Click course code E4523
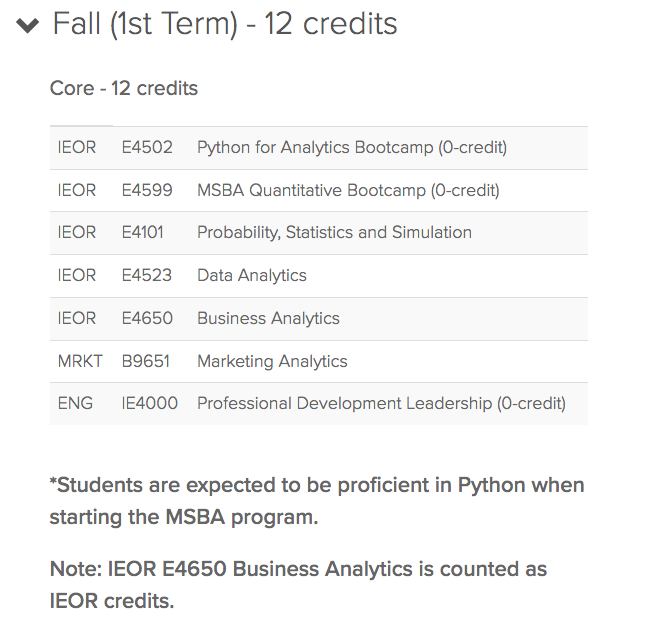Screen dimensions: 652x629 point(147,275)
